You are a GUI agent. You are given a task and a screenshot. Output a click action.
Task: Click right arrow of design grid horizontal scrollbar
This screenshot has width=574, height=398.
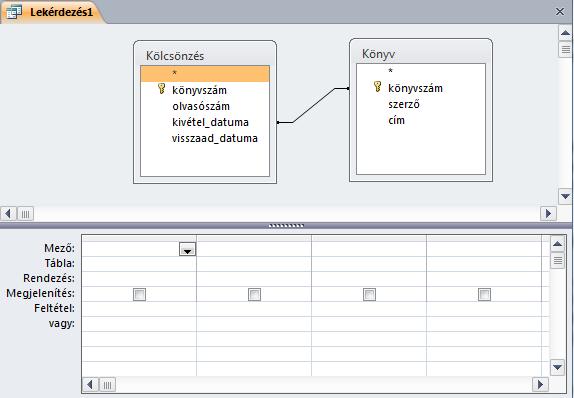click(x=540, y=384)
